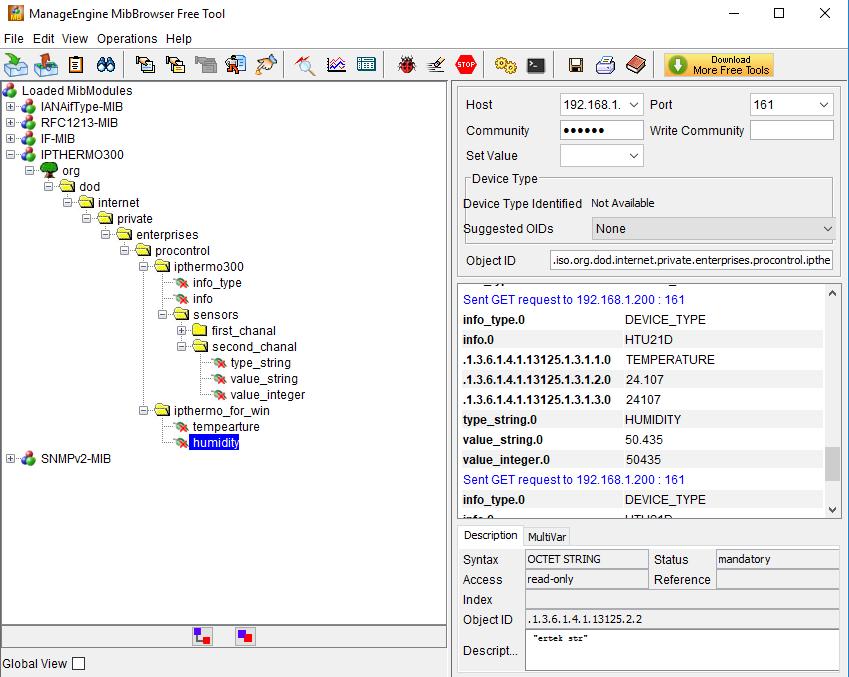Open the Port dropdown list
The image size is (849, 677).
(x=824, y=105)
